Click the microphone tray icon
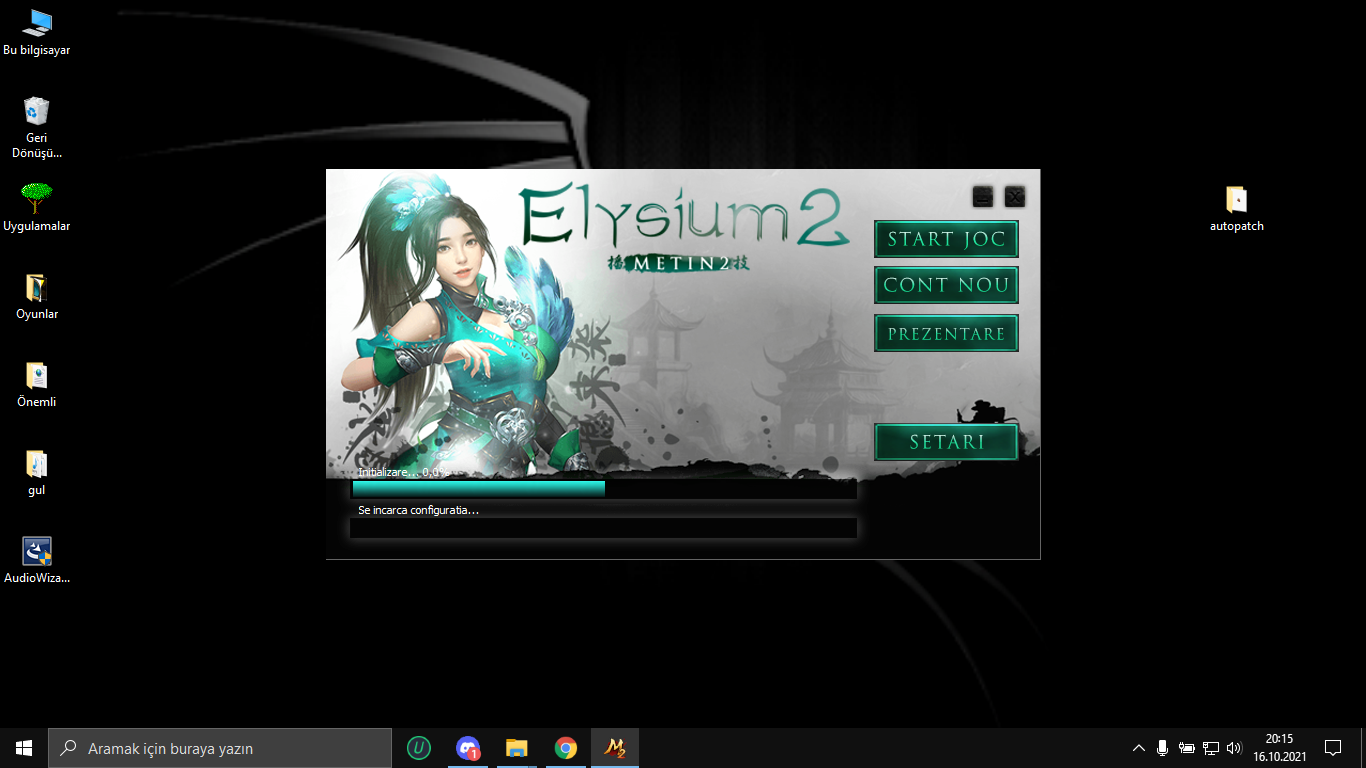 point(1162,748)
